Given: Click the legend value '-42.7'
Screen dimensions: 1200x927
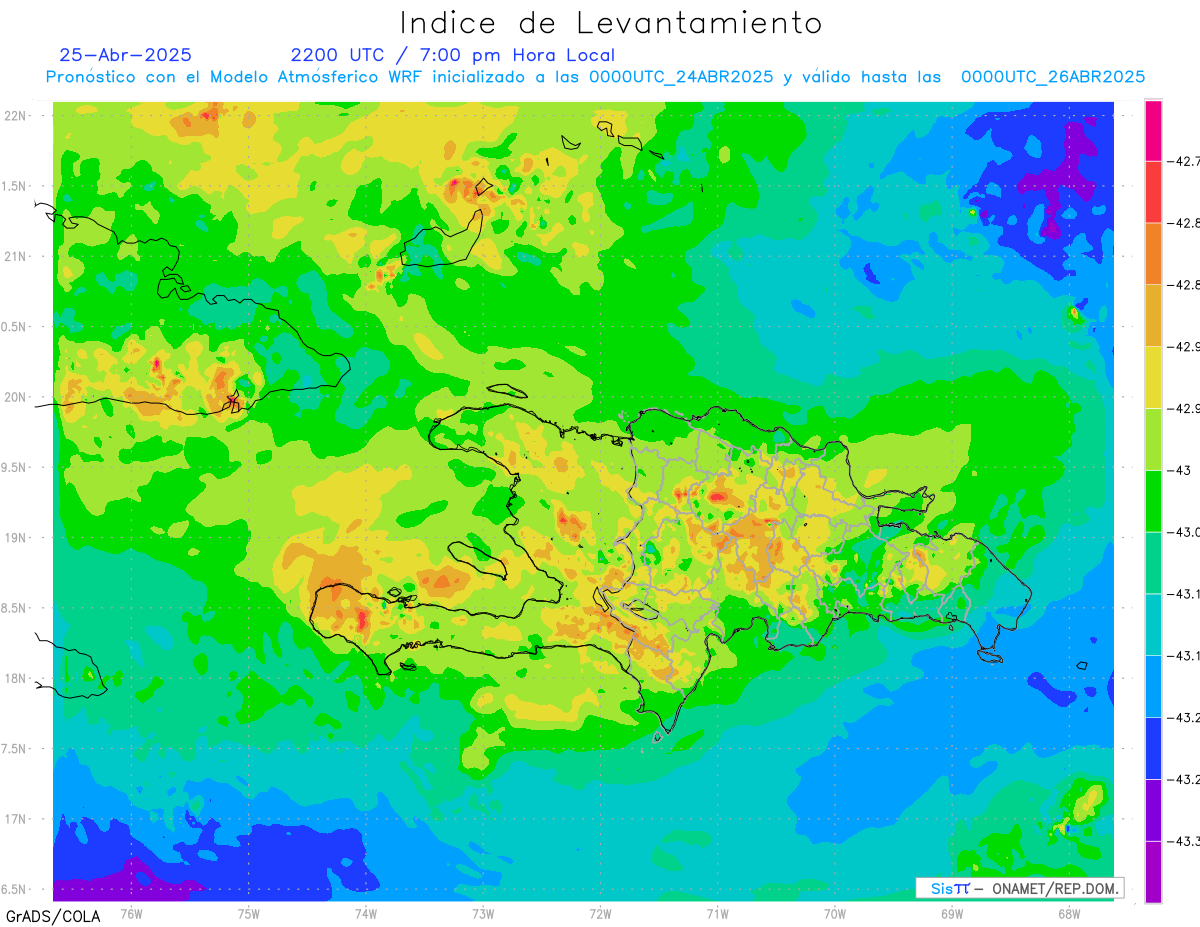Looking at the screenshot, I should click(x=1185, y=161).
